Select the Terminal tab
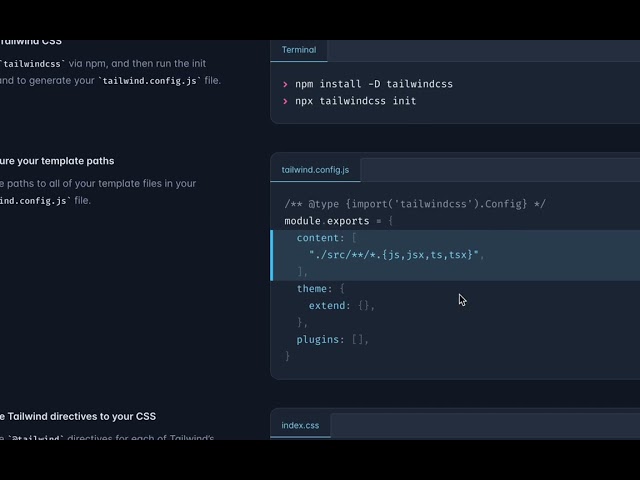 (299, 50)
